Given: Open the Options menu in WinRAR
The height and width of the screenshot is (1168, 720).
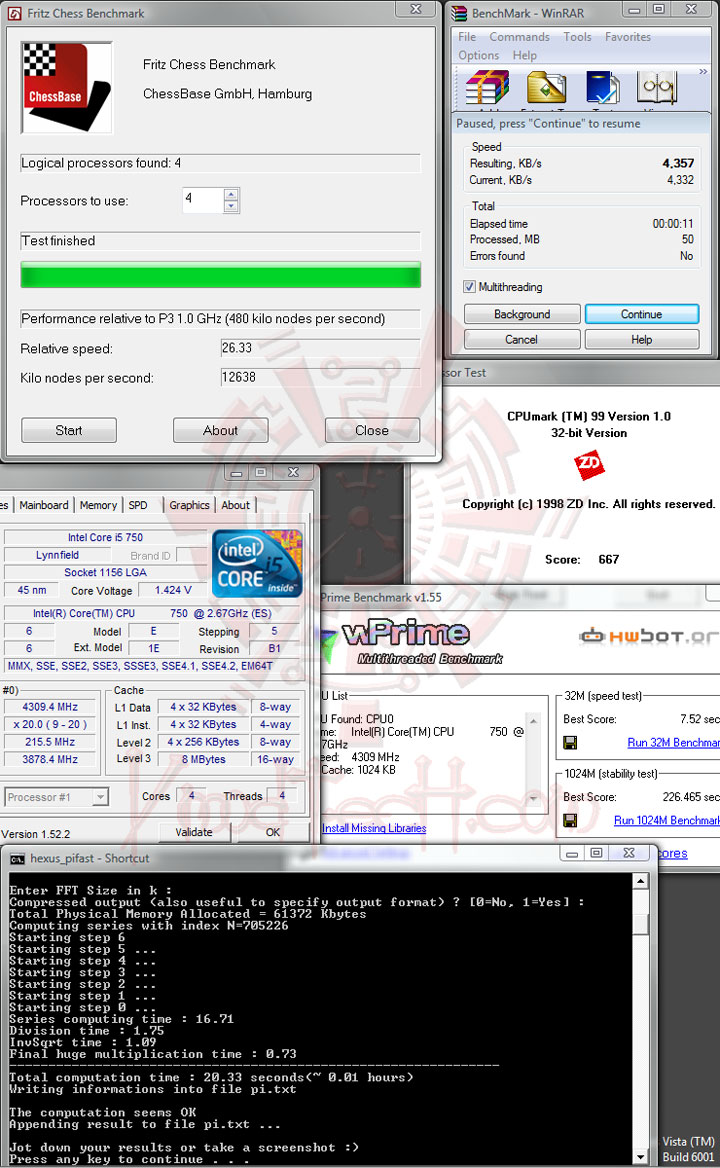Looking at the screenshot, I should pos(479,55).
